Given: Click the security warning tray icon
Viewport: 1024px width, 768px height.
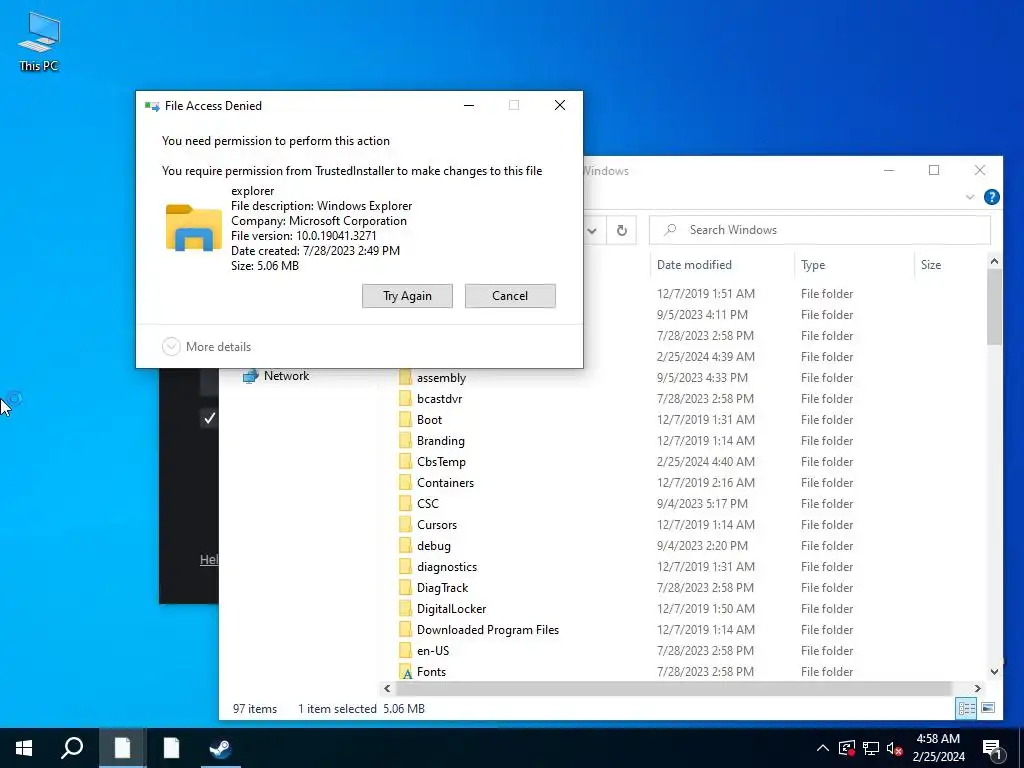Looking at the screenshot, I should pos(847,748).
